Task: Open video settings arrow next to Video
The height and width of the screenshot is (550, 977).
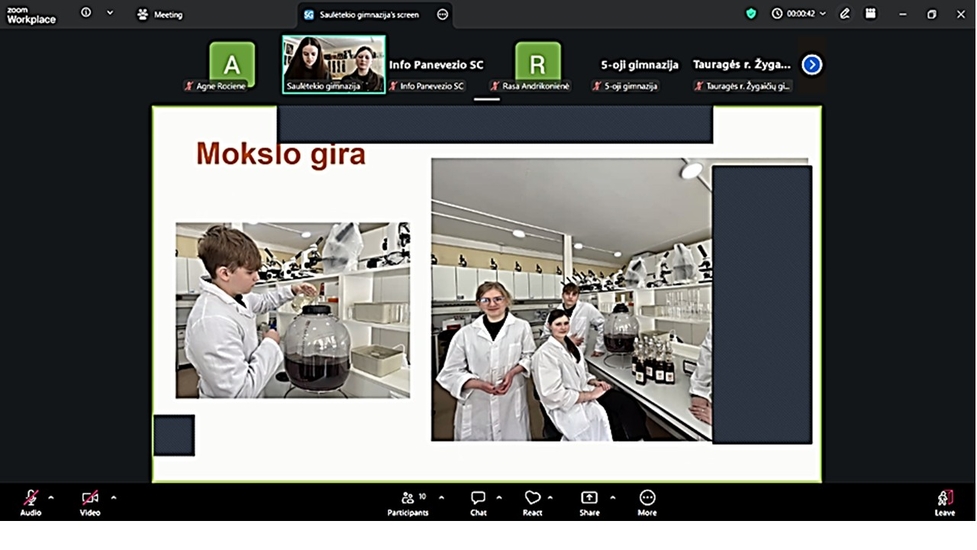Action: click(113, 497)
